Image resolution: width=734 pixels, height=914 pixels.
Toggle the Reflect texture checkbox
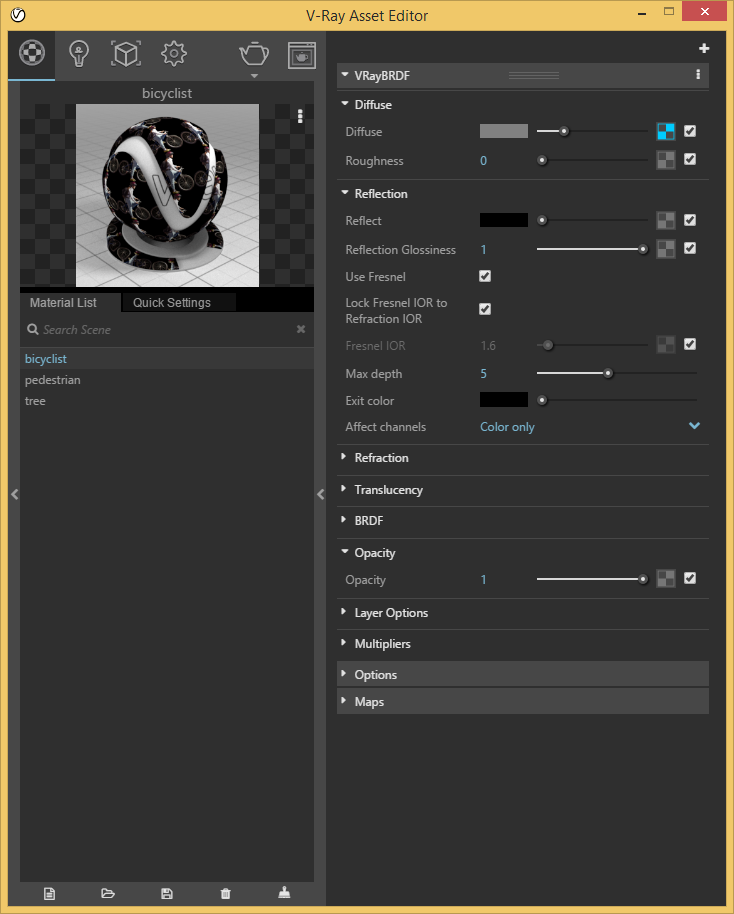tap(690, 220)
